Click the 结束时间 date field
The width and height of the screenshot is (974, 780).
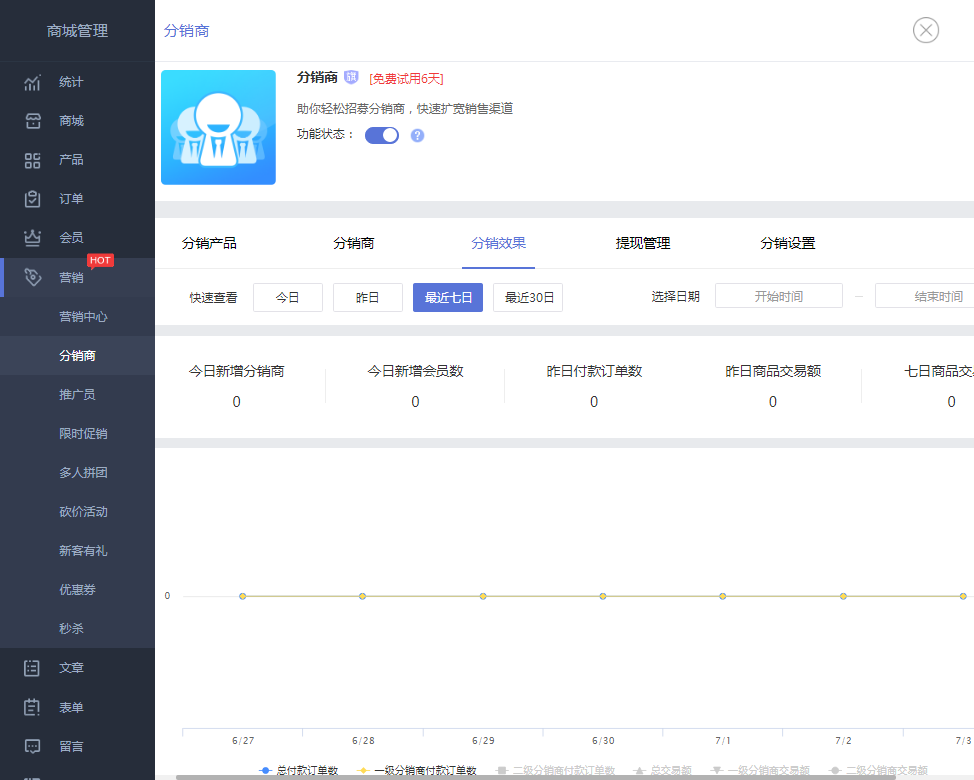pyautogui.click(x=925, y=296)
